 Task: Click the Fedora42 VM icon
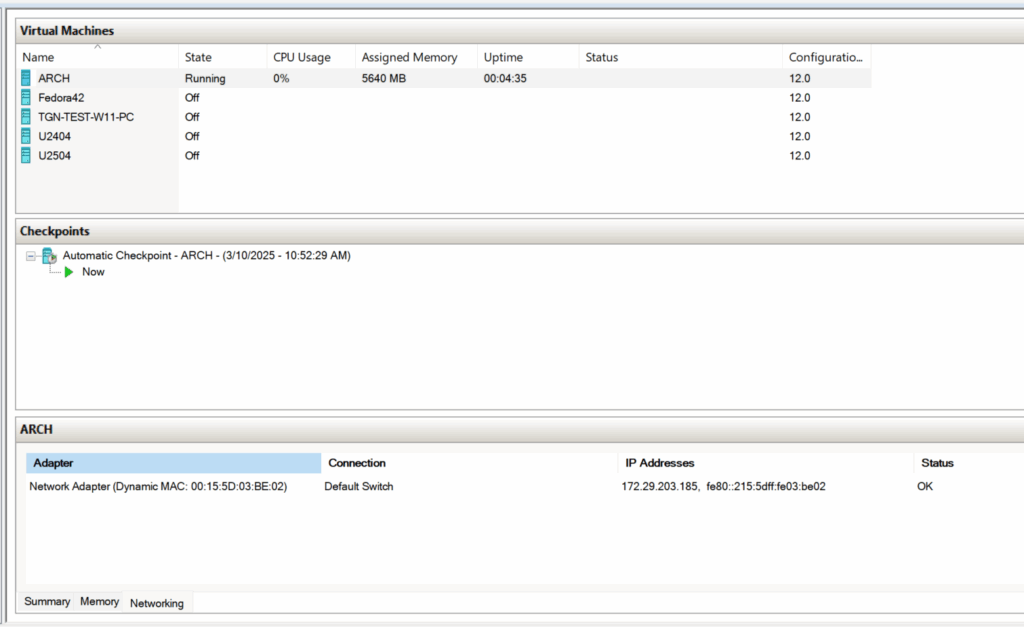[26, 97]
